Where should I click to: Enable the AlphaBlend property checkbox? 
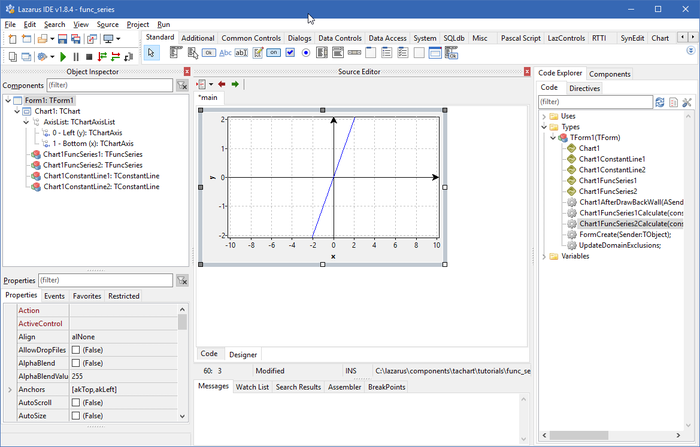coord(76,363)
